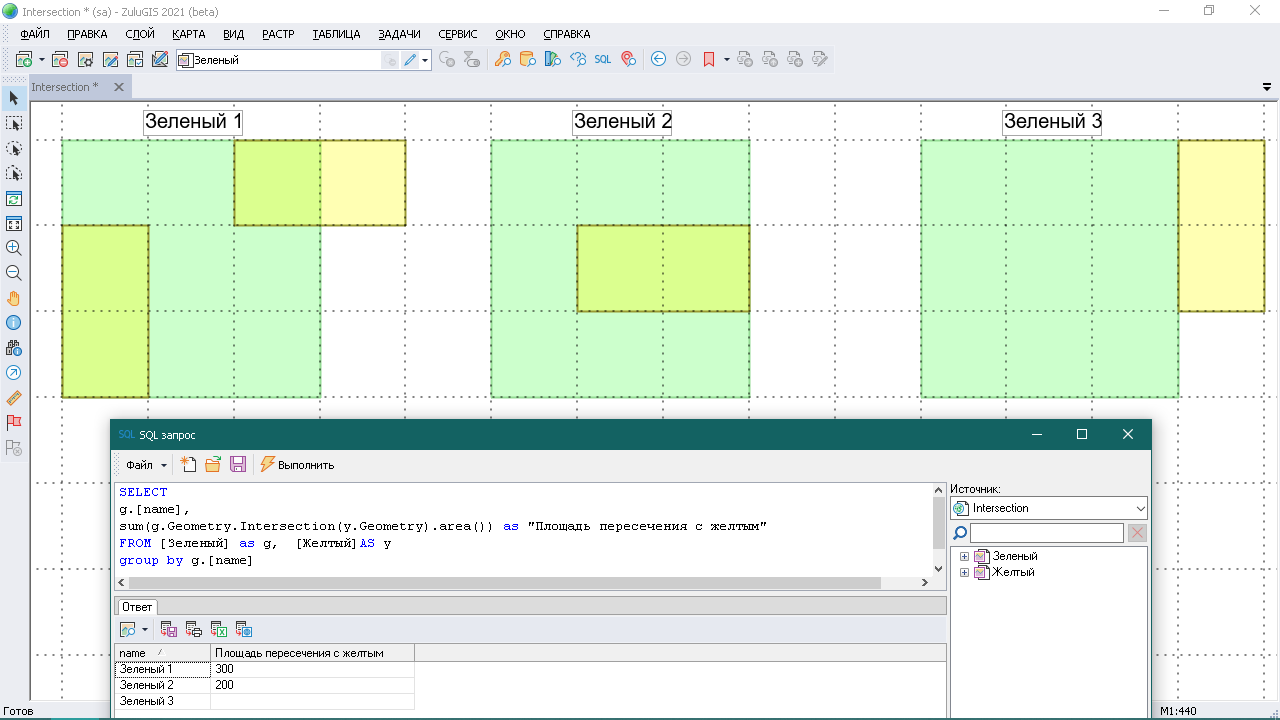Open the Источник Intersection dropdown
This screenshot has width=1280, height=720.
coord(1048,508)
